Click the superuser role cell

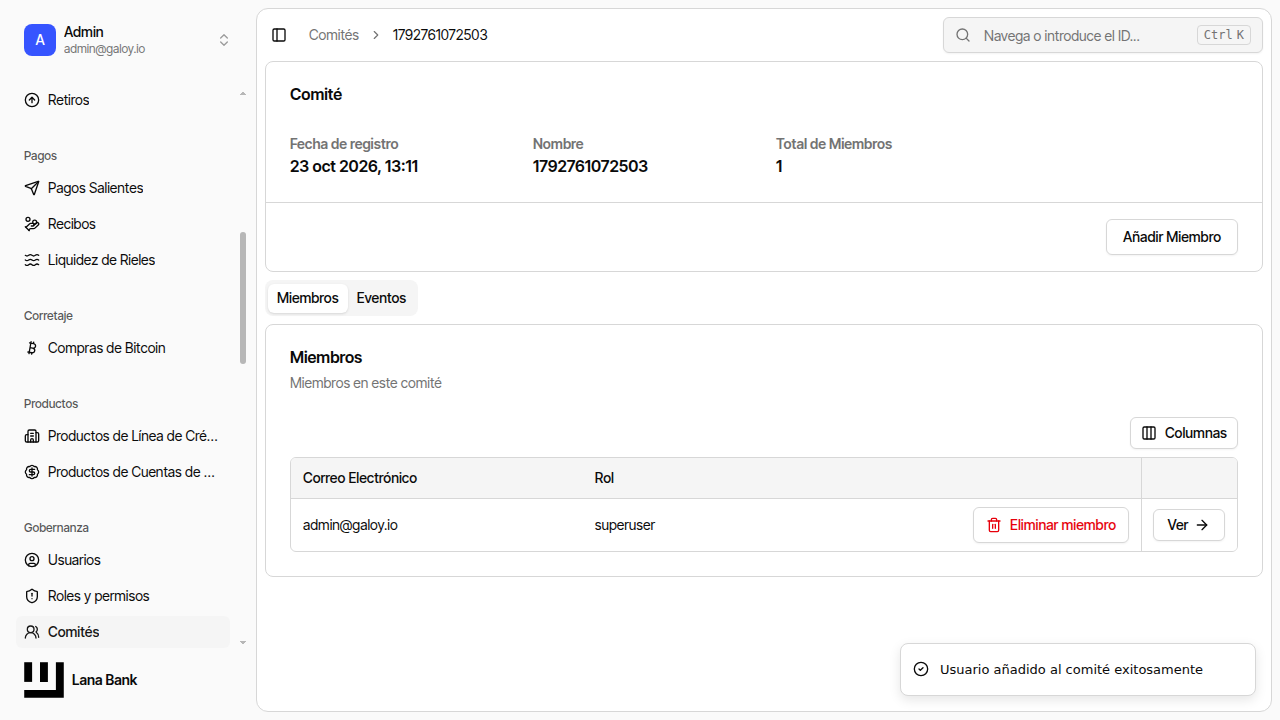coord(625,525)
